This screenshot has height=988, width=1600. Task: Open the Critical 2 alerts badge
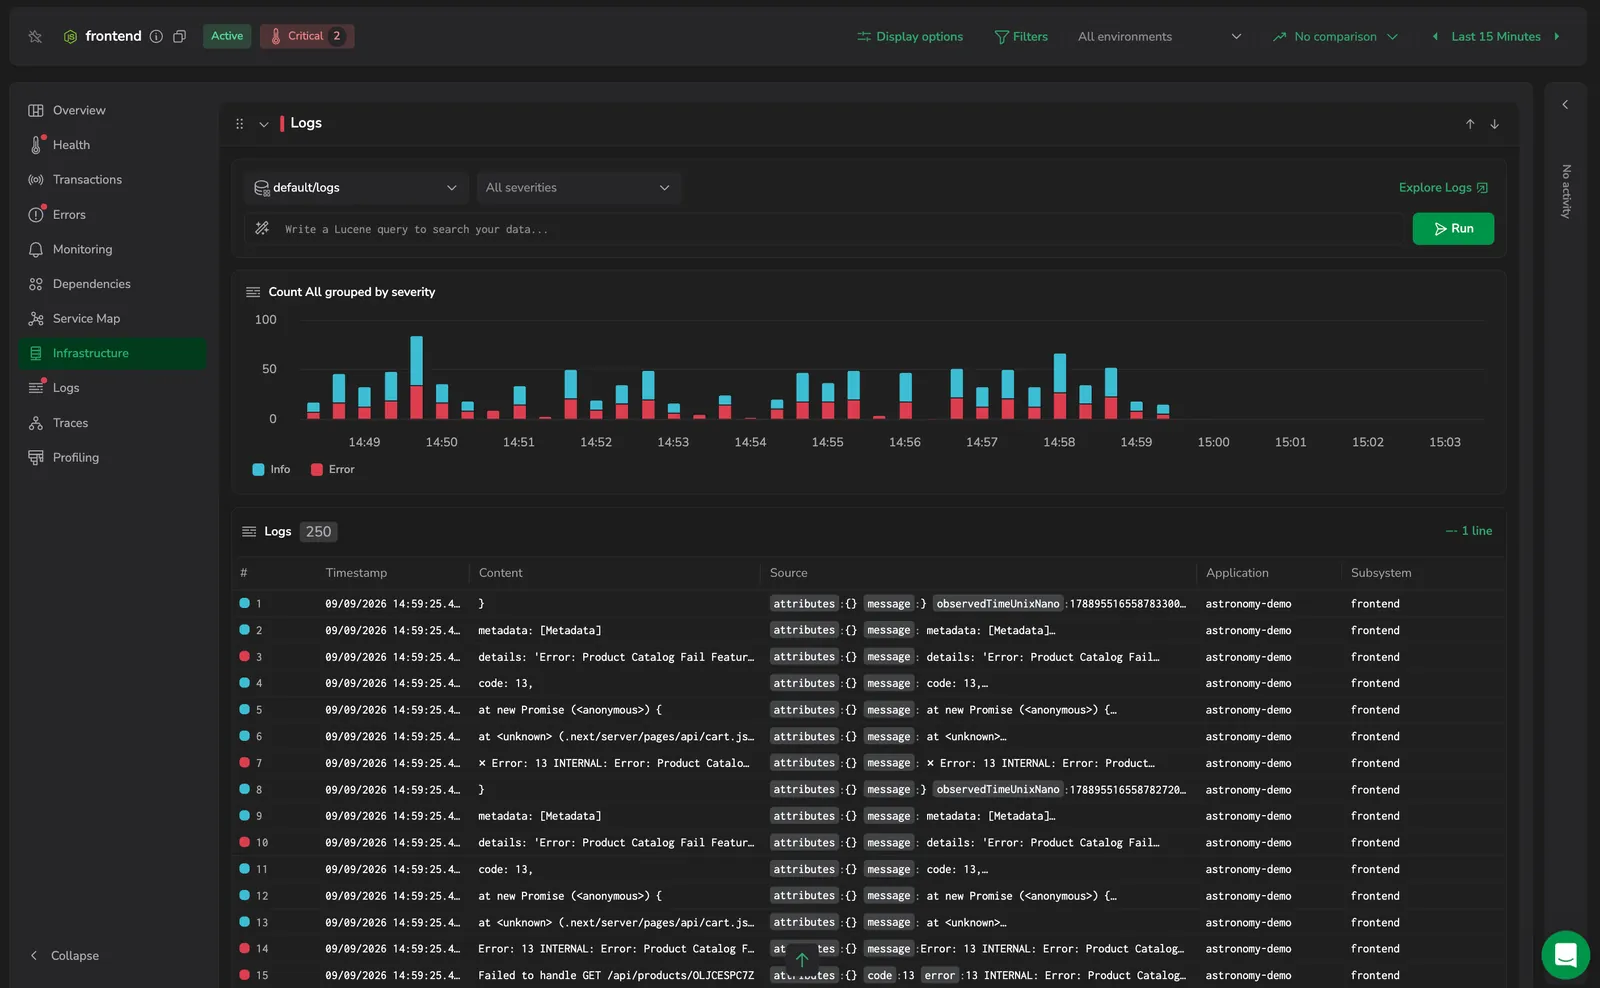(x=307, y=36)
